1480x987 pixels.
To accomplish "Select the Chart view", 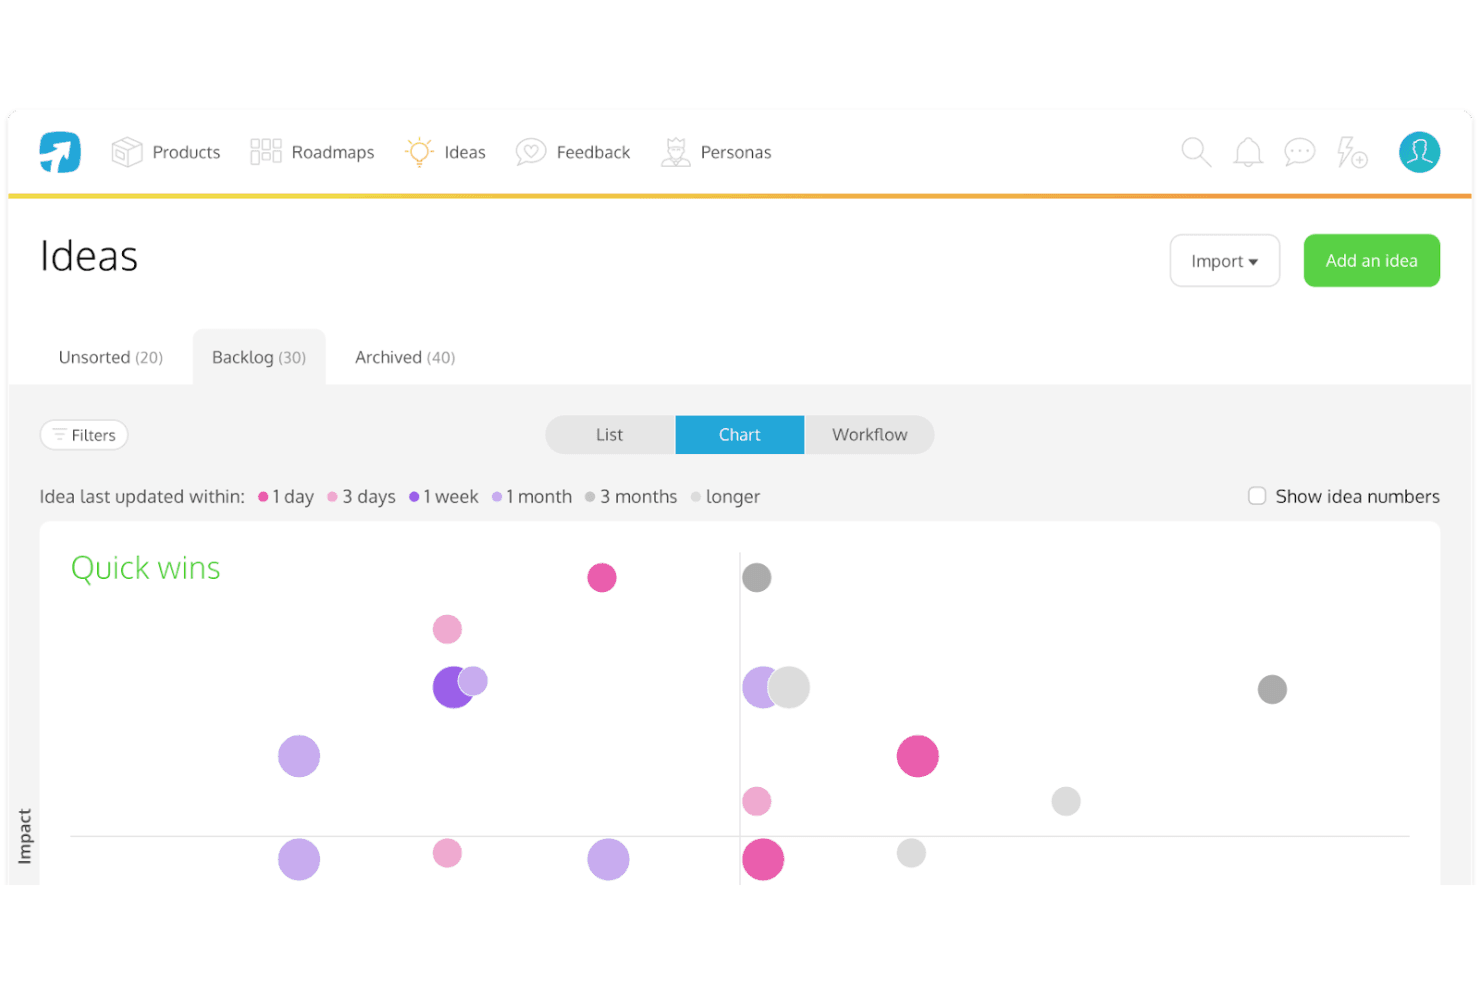I will point(740,435).
